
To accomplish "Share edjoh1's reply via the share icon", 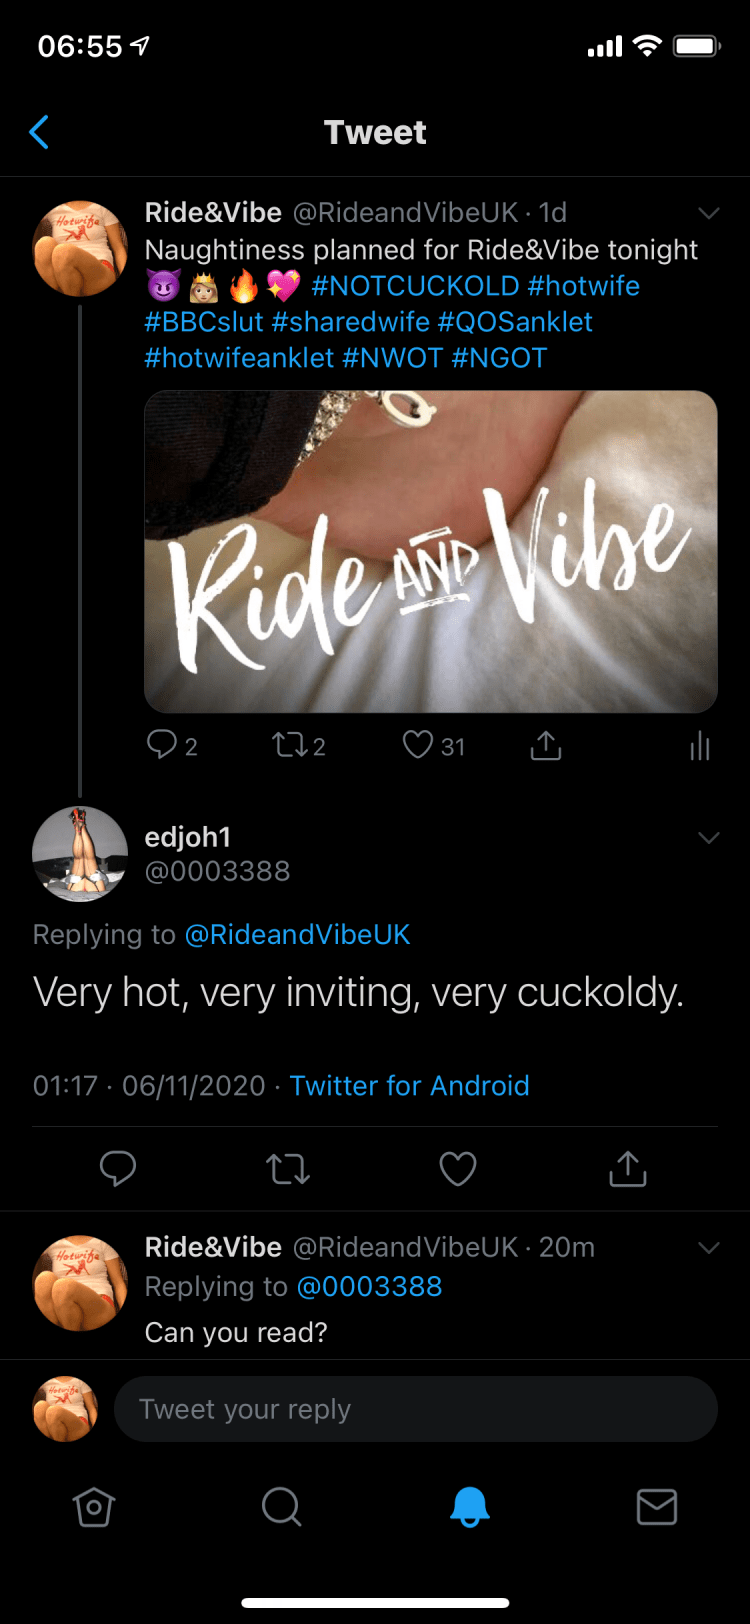I will [627, 1168].
